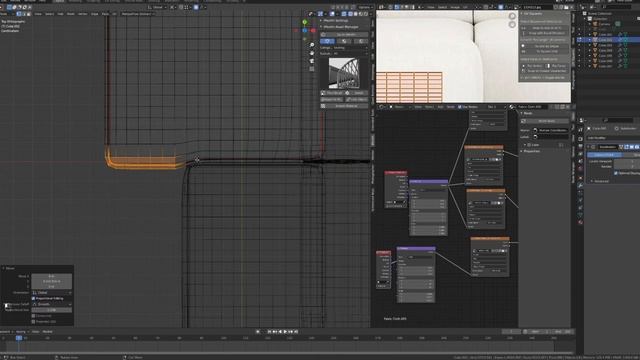The image size is (640, 360).
Task: Toggle perspective/orthographic grid icon
Action: 312,69
